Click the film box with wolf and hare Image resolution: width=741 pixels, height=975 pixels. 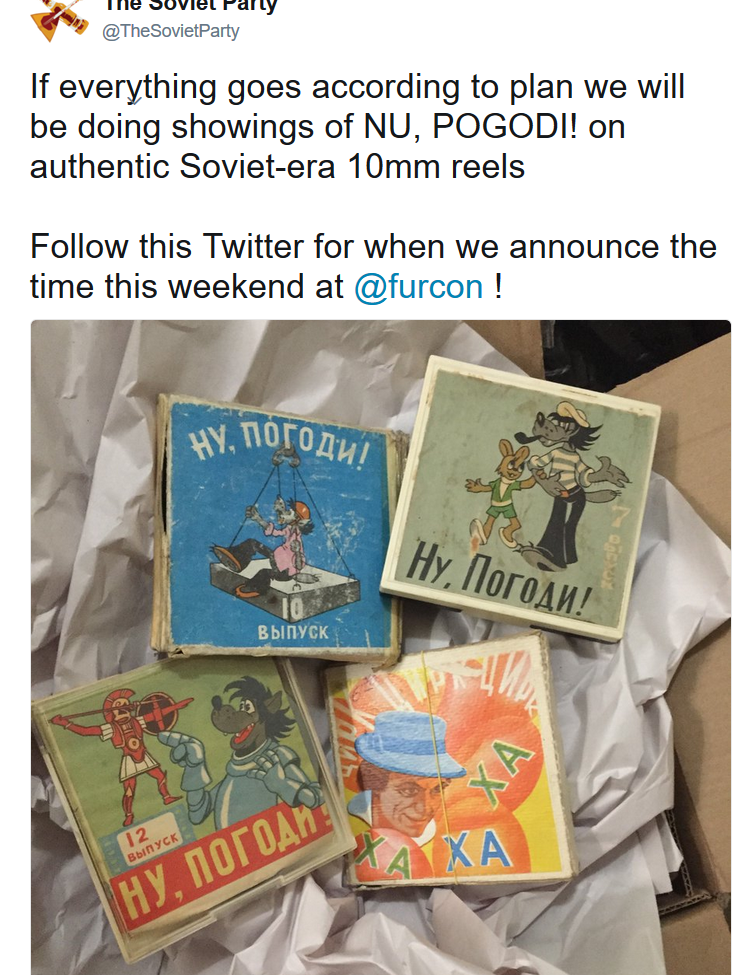(x=520, y=497)
